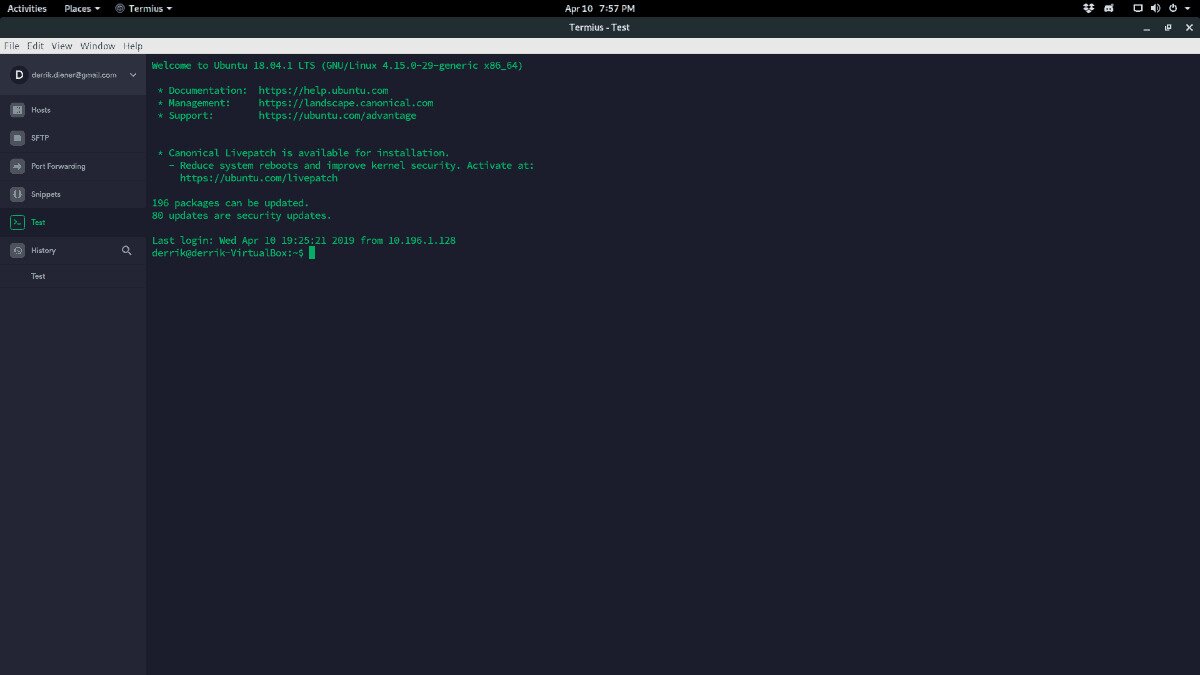Expand the account dropdown for derrik.diener@gmail.com

[x=133, y=74]
